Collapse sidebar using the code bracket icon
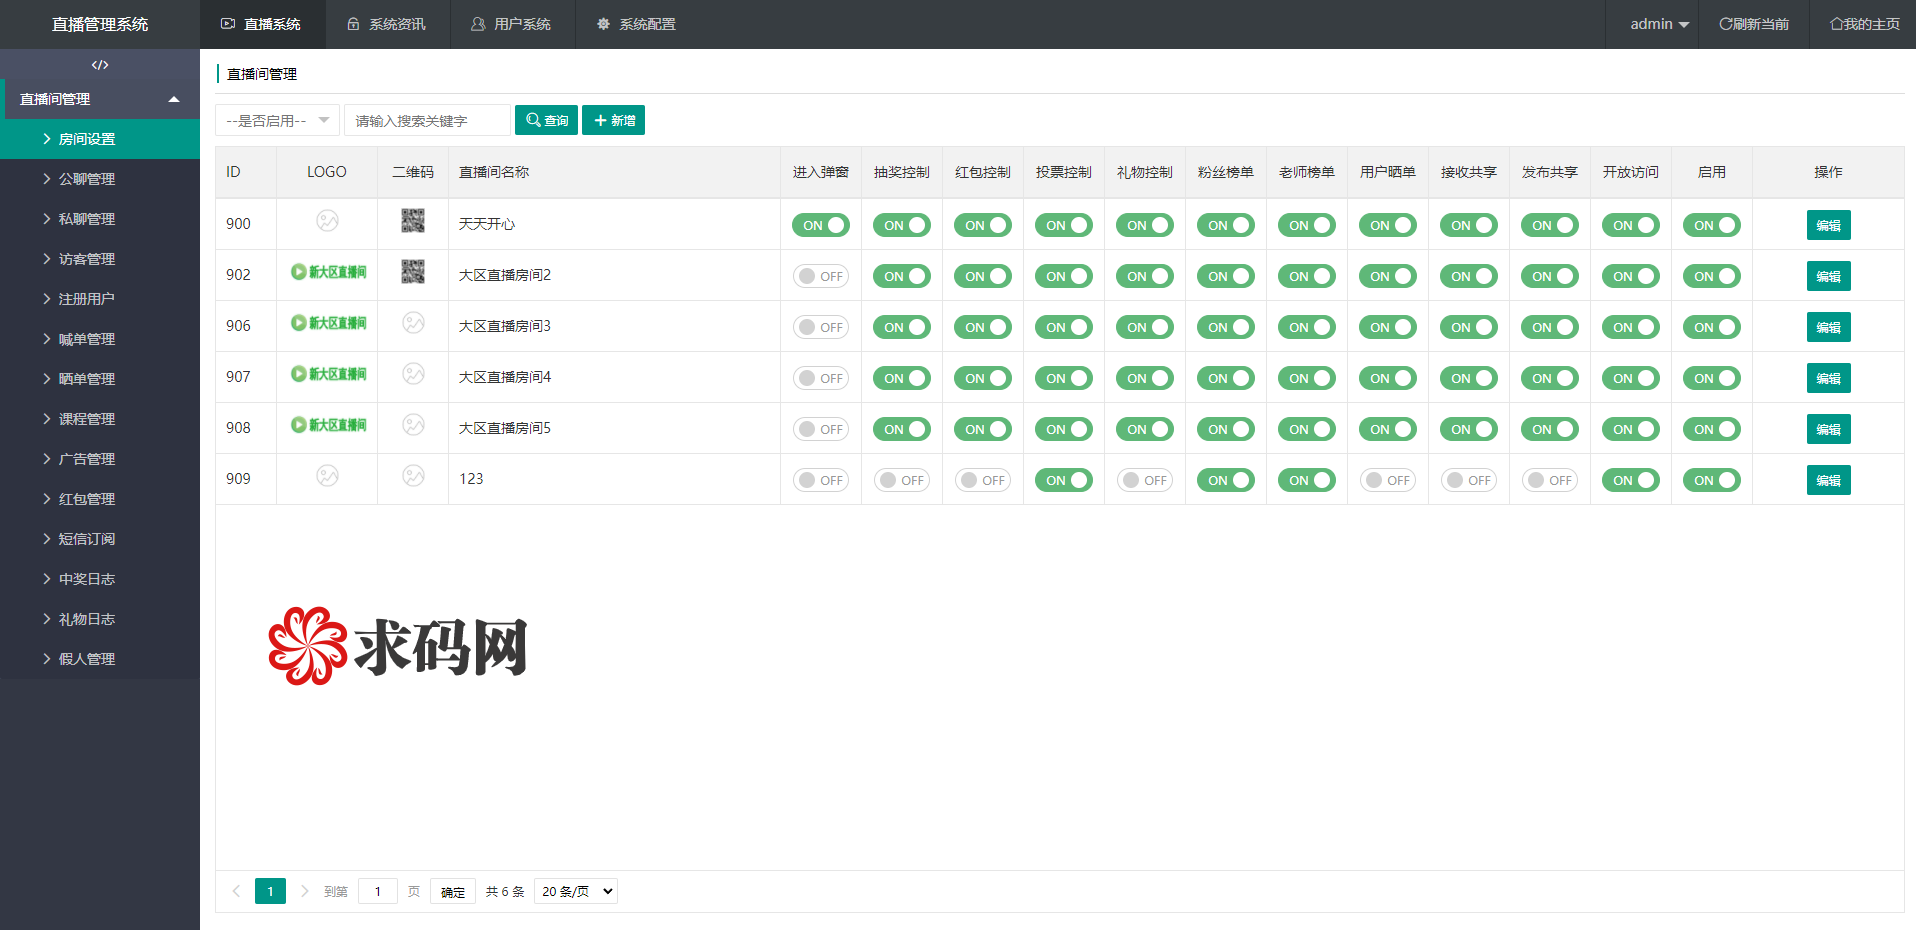This screenshot has width=1916, height=930. [x=100, y=65]
